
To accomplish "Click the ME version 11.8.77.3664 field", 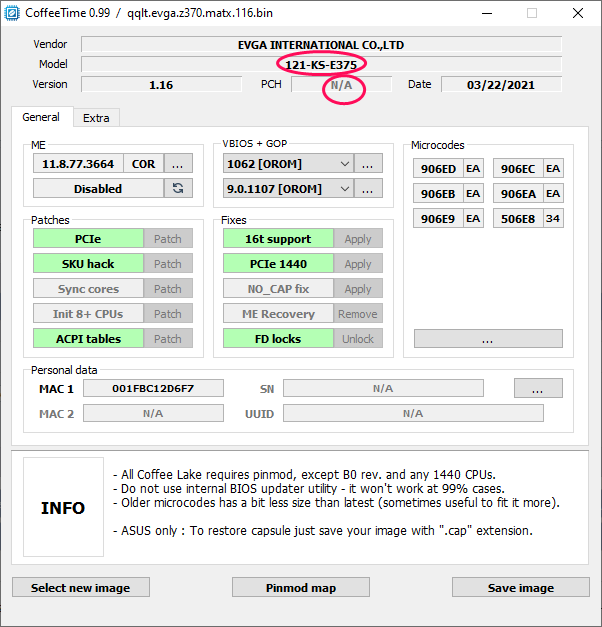I will [x=78, y=164].
